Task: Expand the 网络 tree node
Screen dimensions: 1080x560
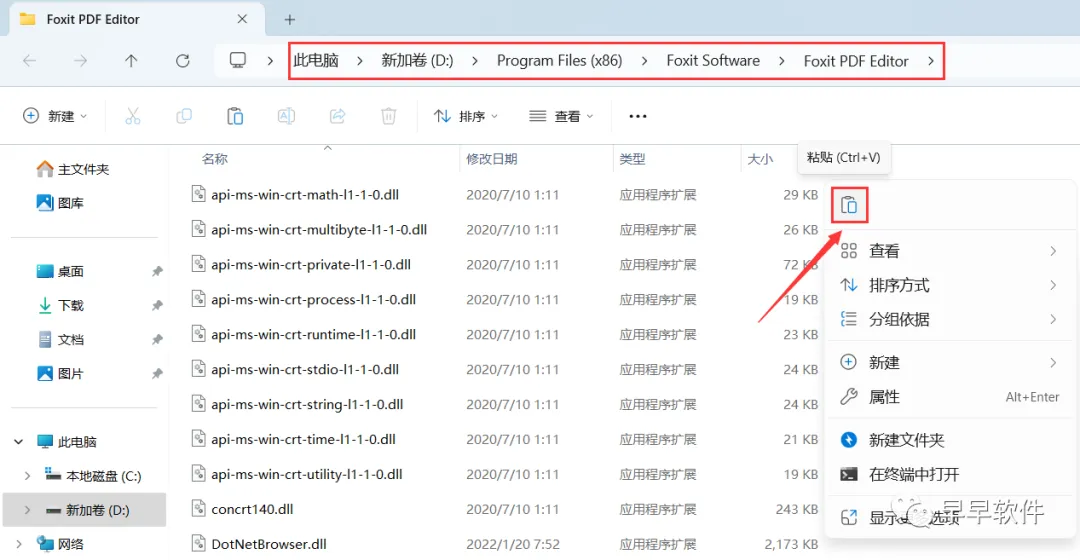Action: (19, 544)
